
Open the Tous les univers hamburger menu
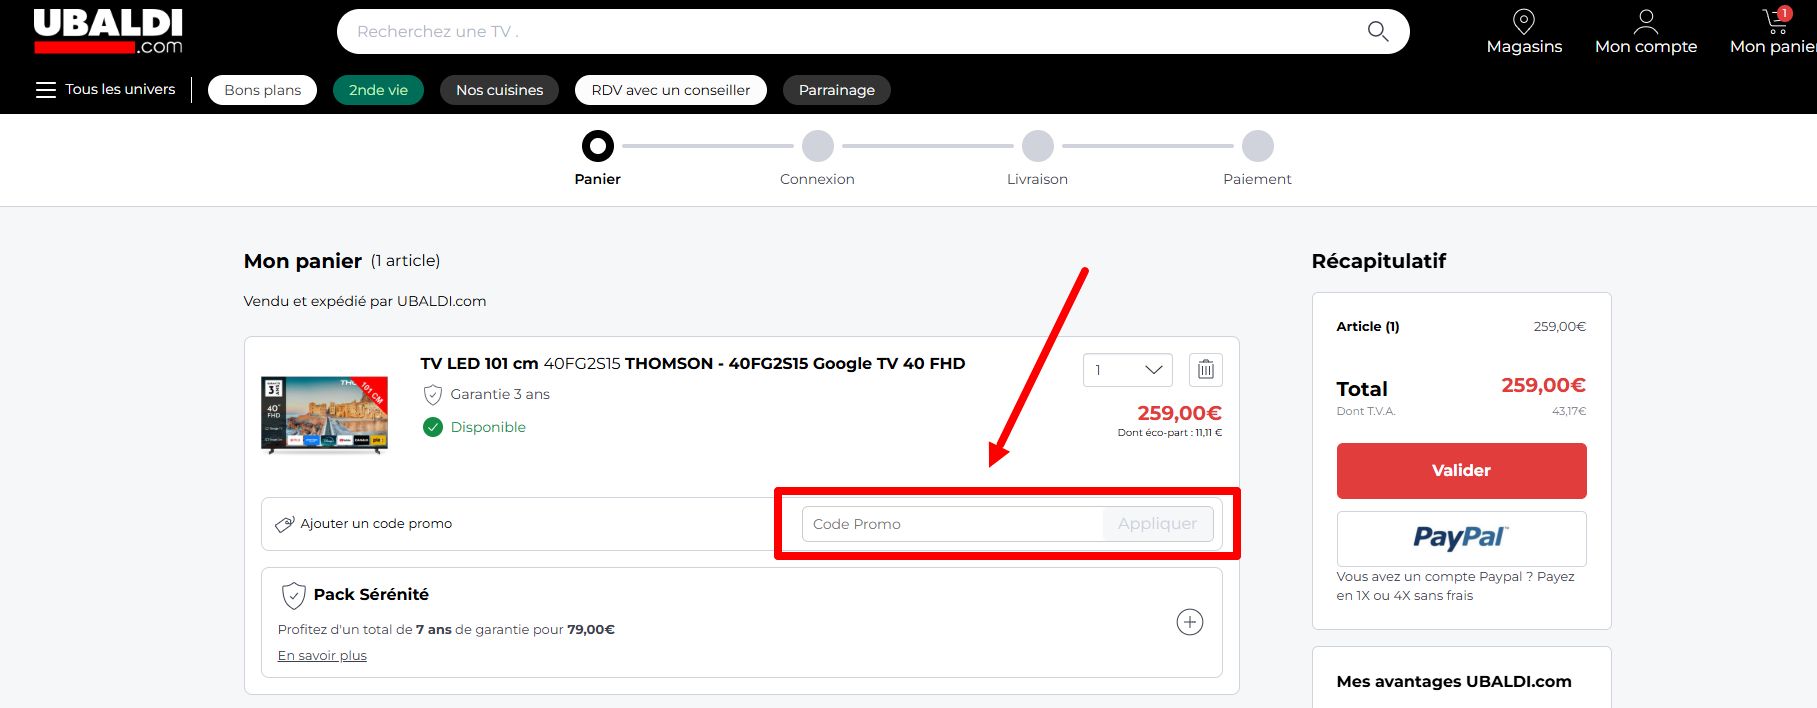coord(46,90)
